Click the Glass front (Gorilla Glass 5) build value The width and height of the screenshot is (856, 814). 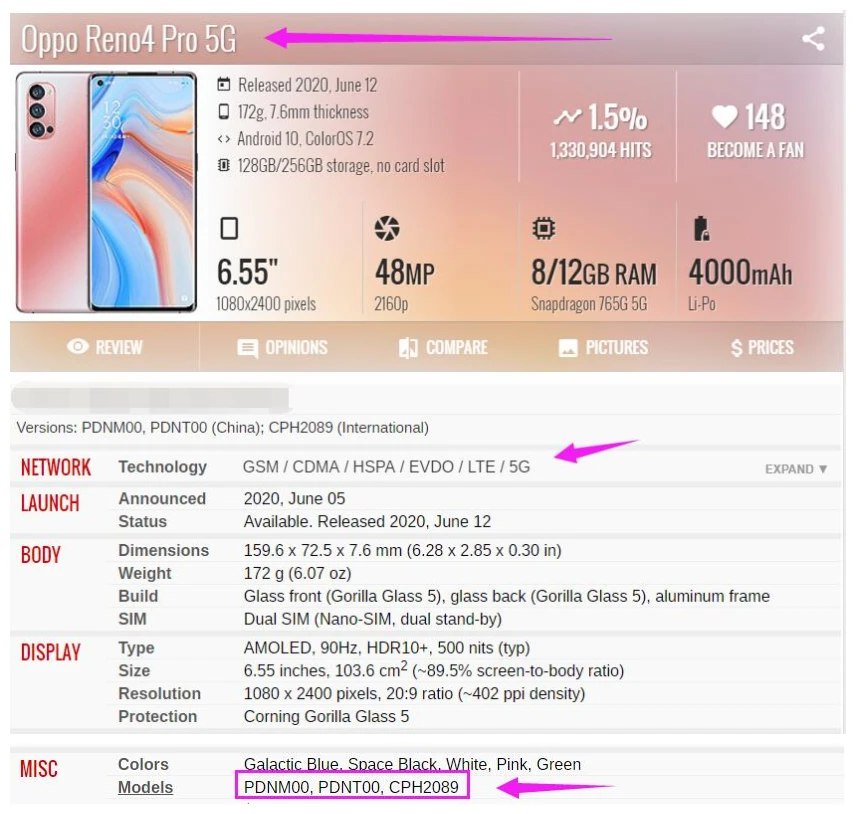tap(507, 596)
